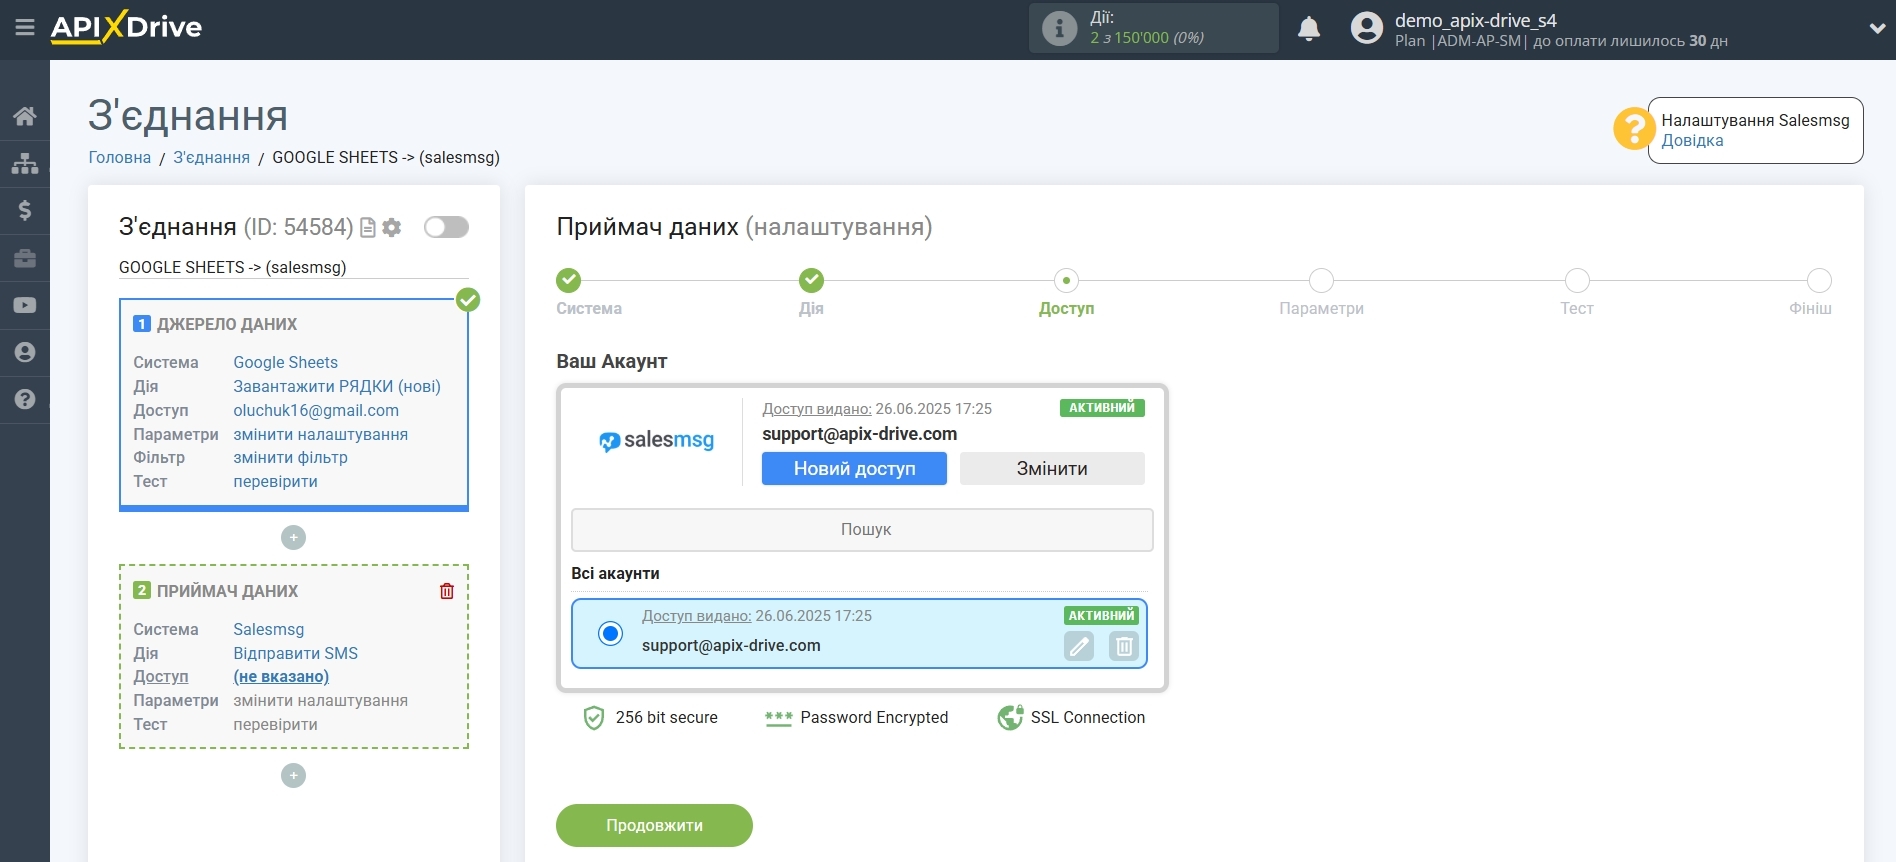The width and height of the screenshot is (1896, 862).
Task: Open the billing dollar sidebar icon
Action: click(x=25, y=210)
